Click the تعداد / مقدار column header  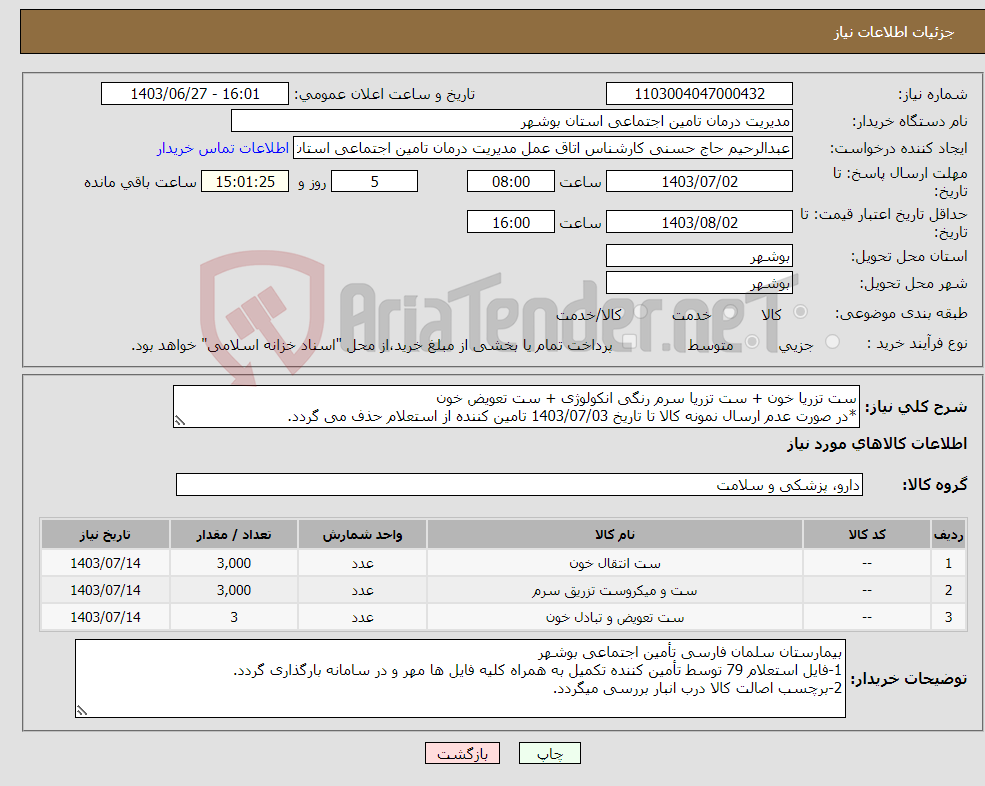tap(234, 534)
